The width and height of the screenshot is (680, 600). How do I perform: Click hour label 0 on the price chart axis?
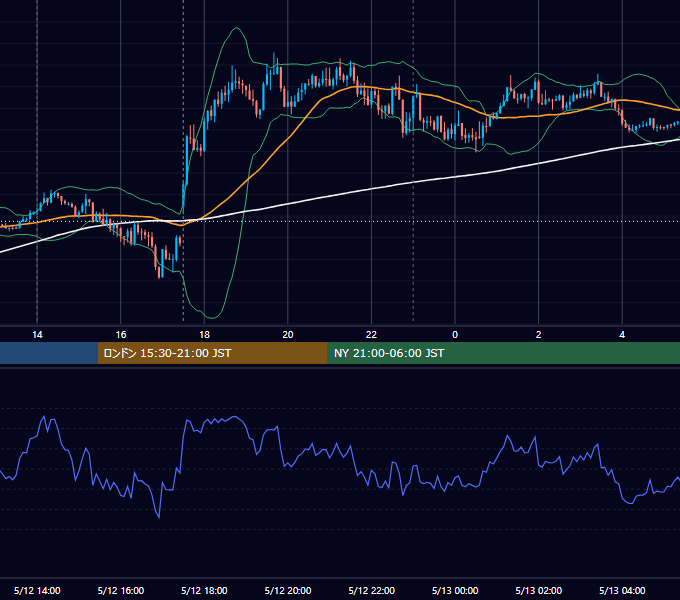[x=455, y=335]
